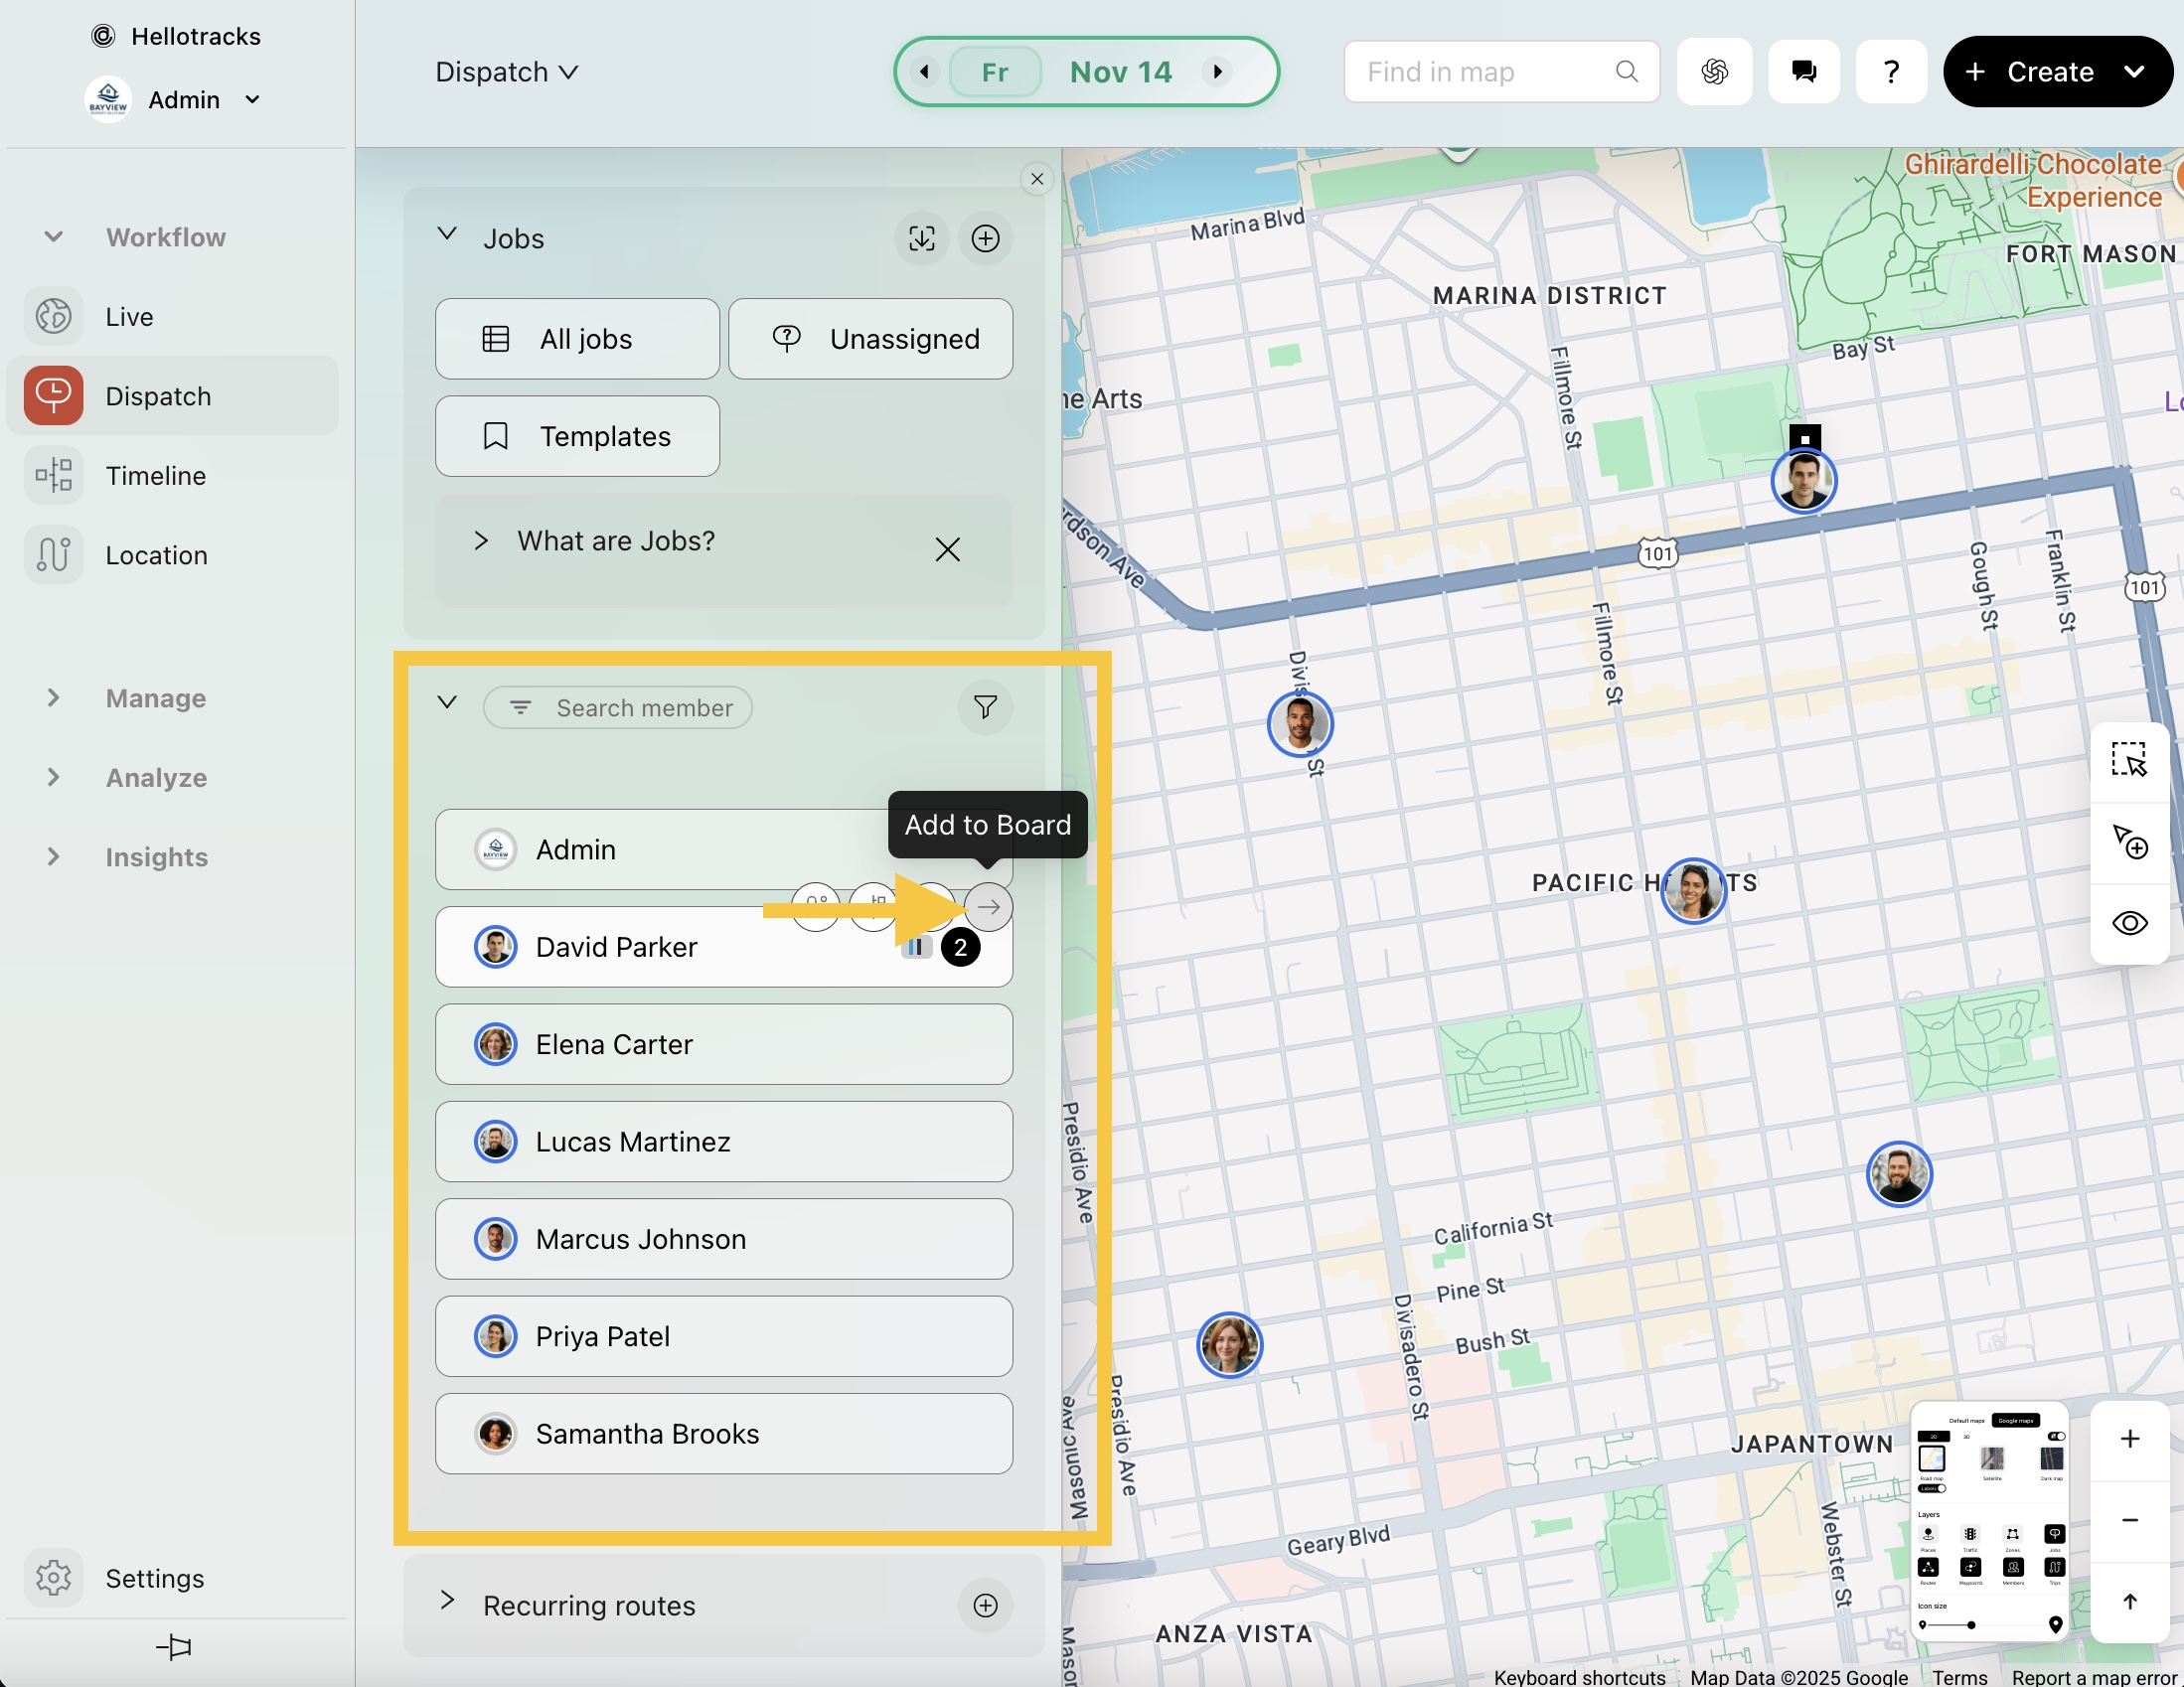Viewport: 2184px width, 1687px height.
Task: Select the area selection map tool
Action: click(x=2129, y=760)
